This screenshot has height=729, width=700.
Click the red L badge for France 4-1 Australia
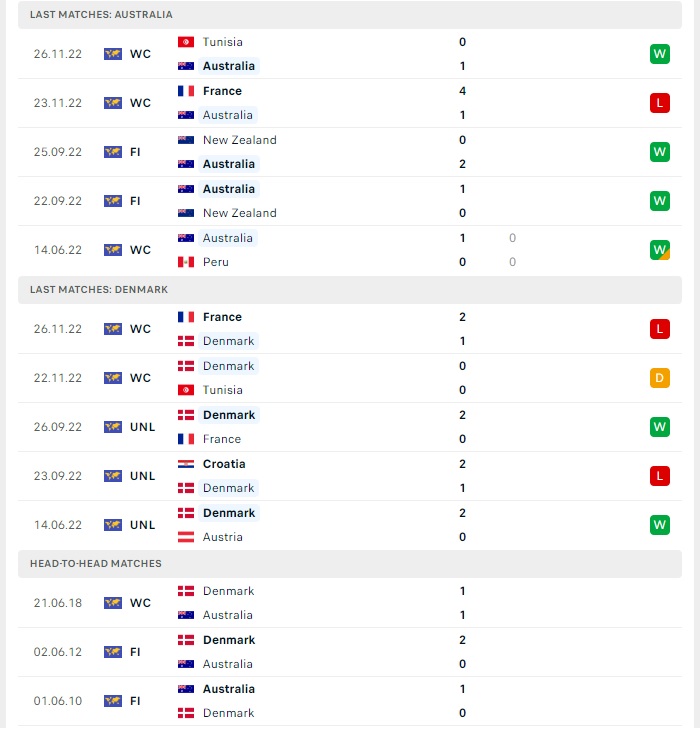tap(660, 103)
